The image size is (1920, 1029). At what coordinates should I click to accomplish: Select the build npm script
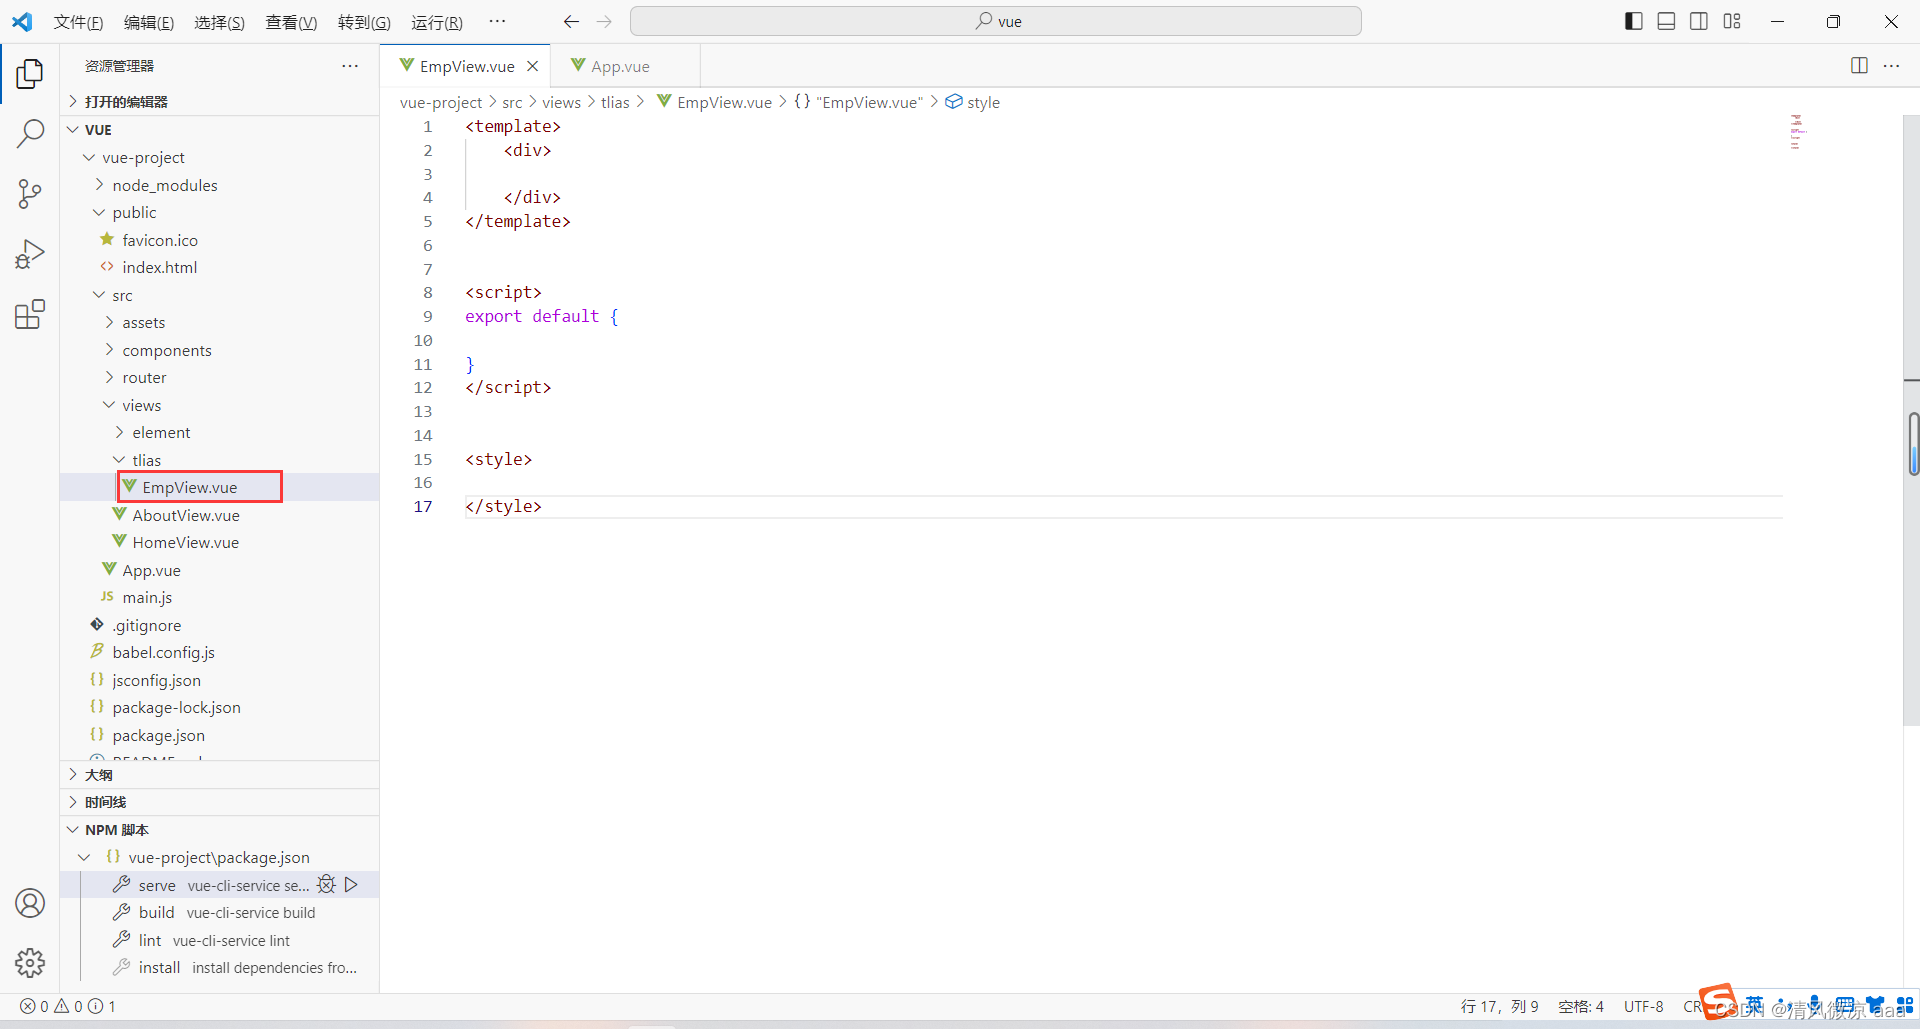[x=220, y=912]
